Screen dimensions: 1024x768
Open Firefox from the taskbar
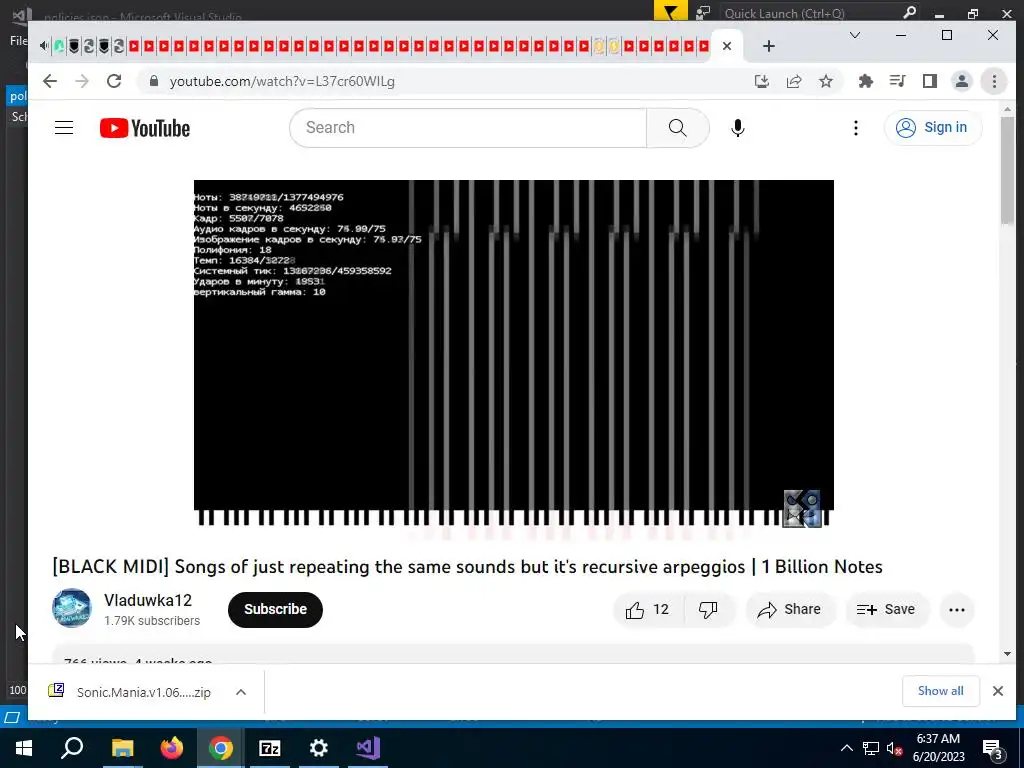(172, 748)
